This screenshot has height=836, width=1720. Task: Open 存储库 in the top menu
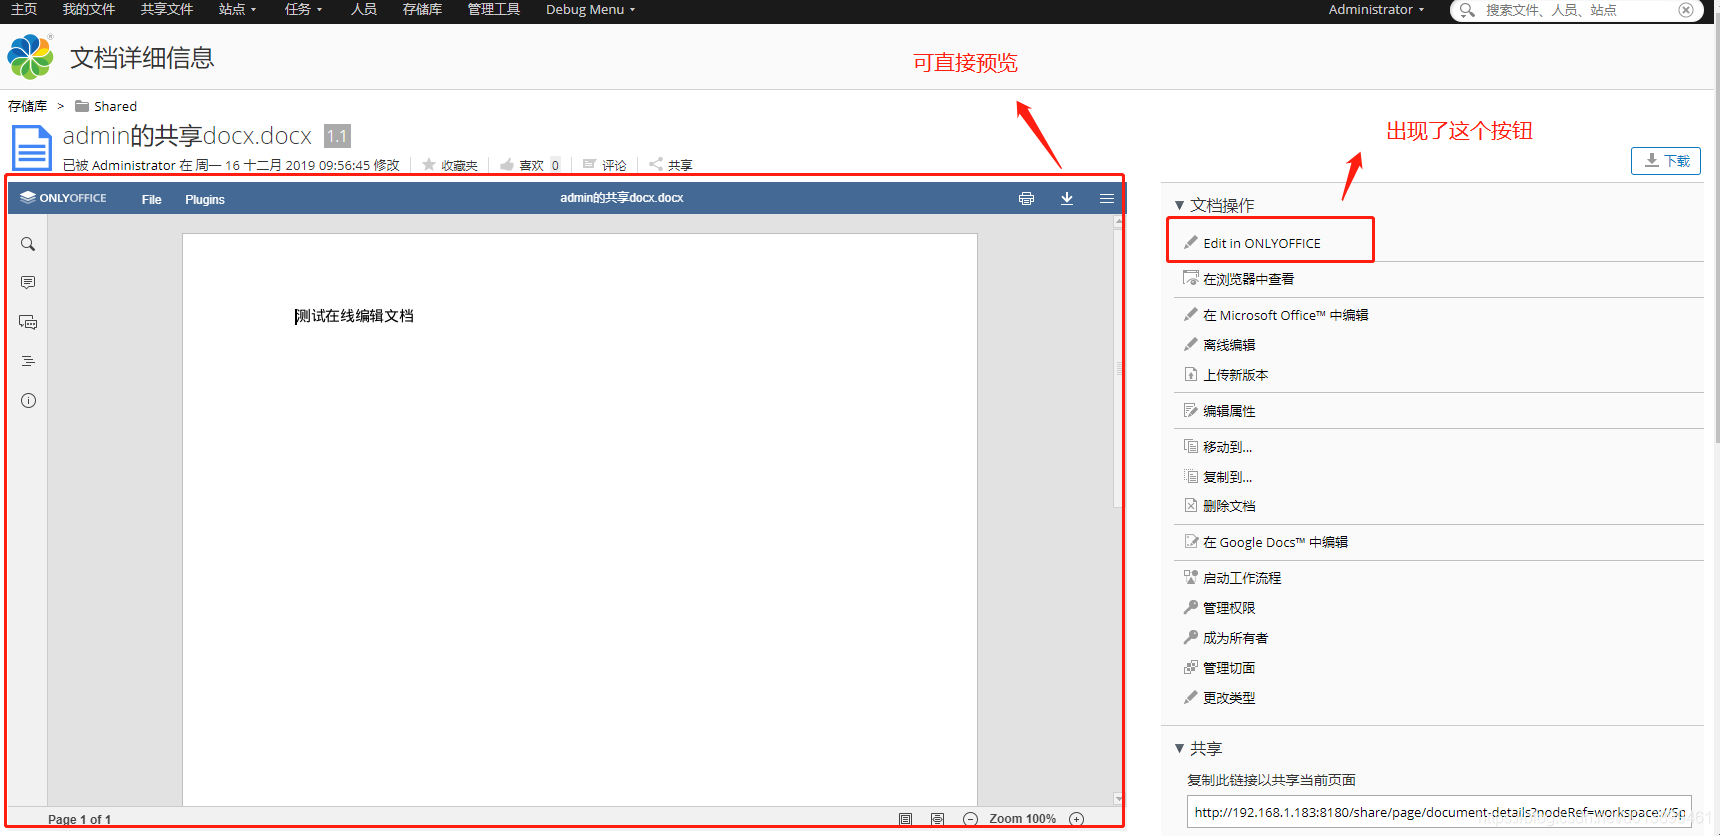422,9
